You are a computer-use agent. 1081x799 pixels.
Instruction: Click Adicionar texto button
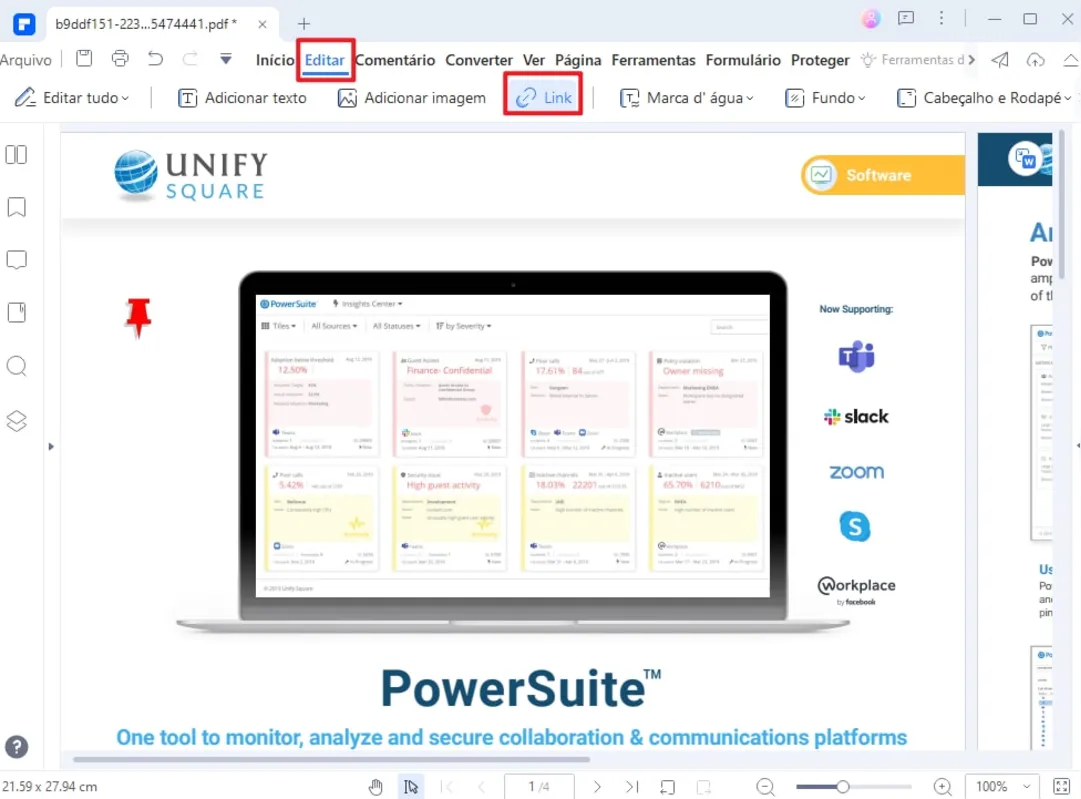243,98
